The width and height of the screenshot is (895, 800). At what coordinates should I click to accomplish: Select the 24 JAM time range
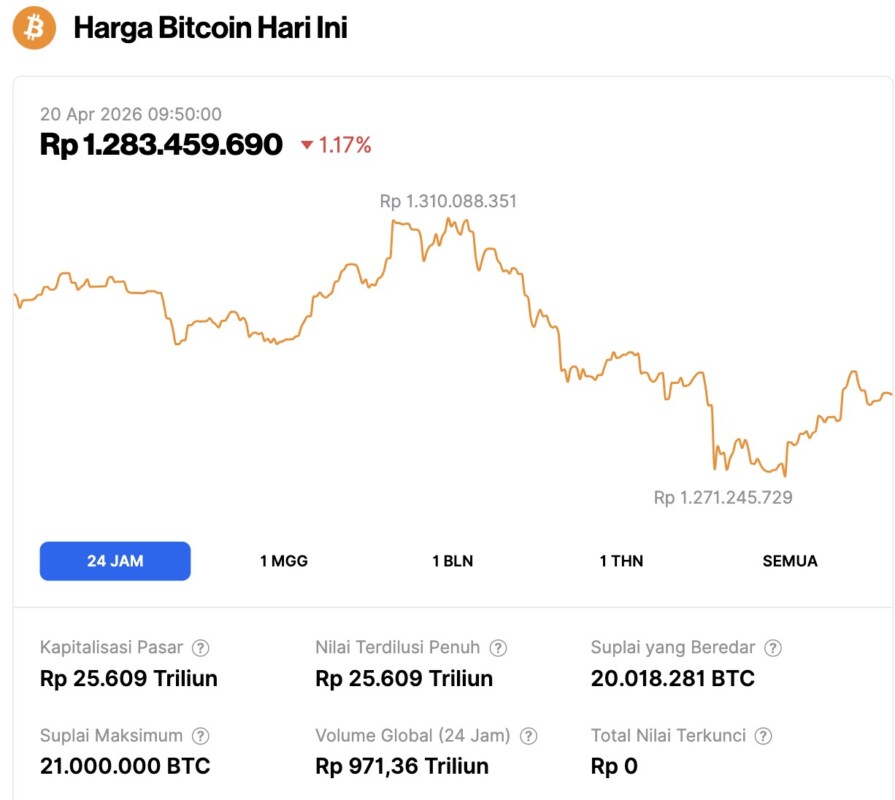pyautogui.click(x=115, y=561)
